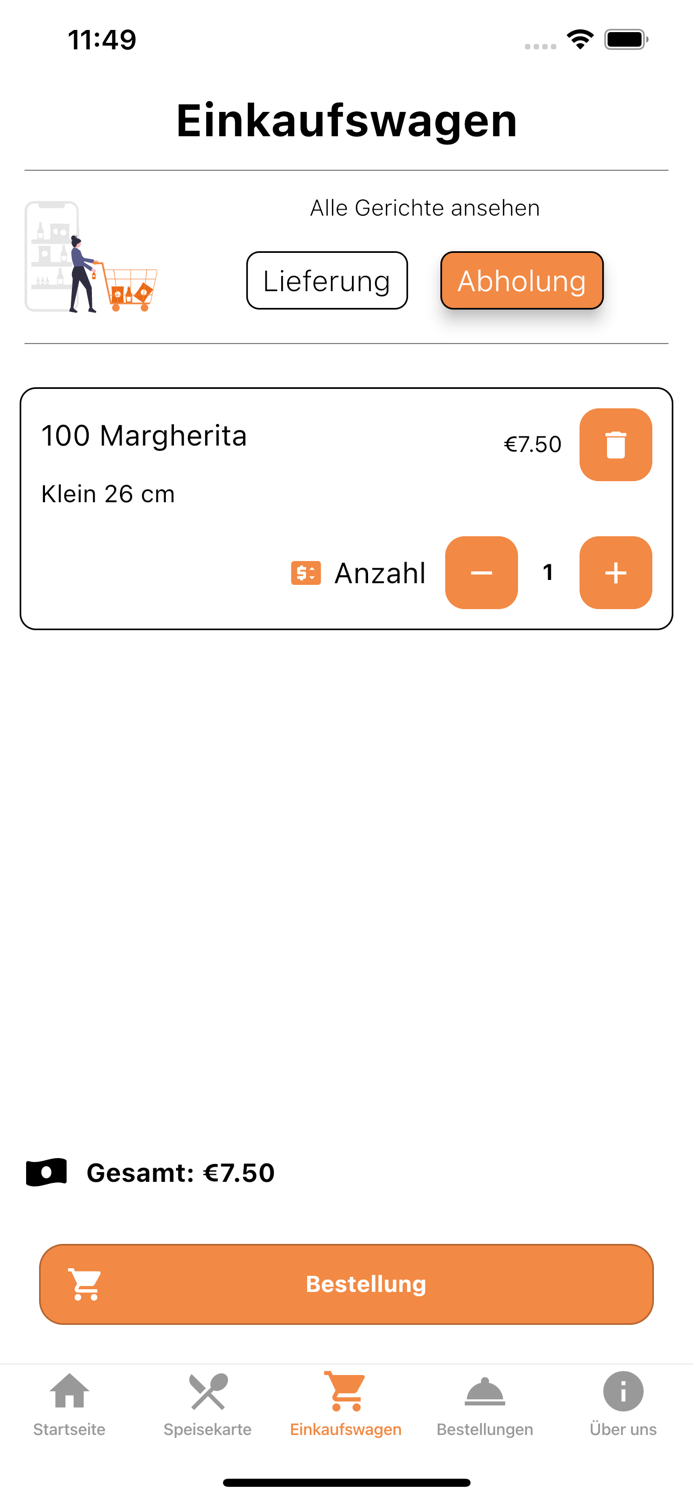
Task: Tap the Über uns info icon
Action: pos(623,1391)
